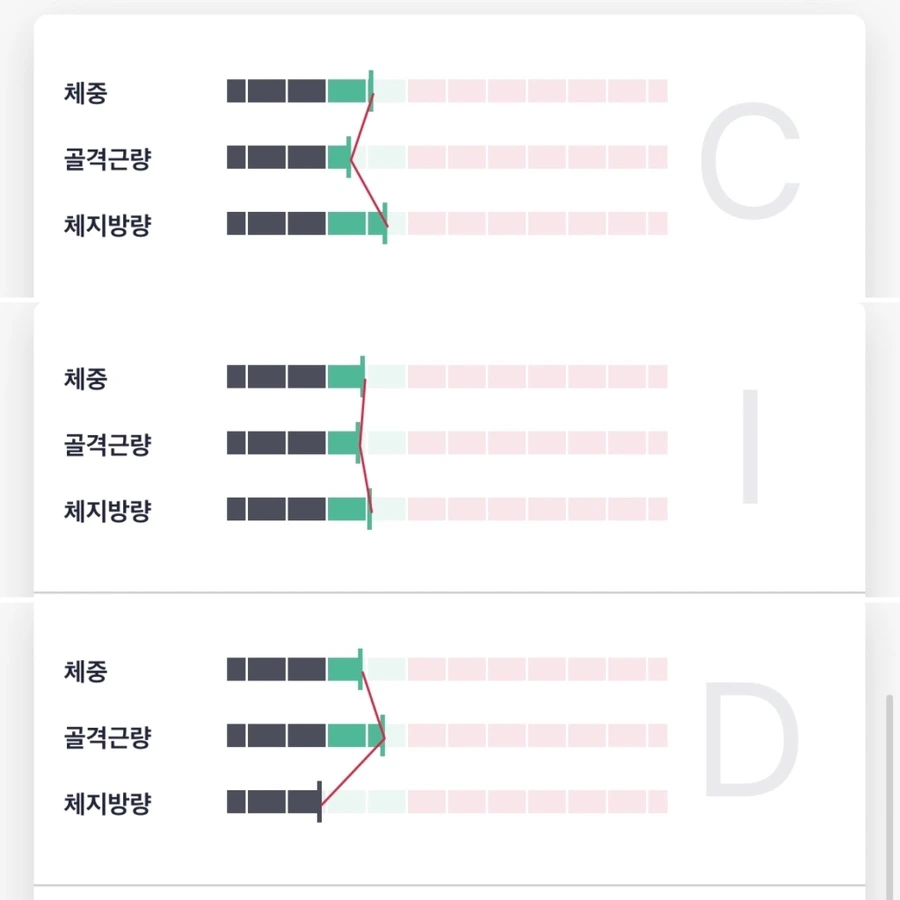The width and height of the screenshot is (900, 900).
Task: Click the pink bar region of 체지방량 in panel I
Action: coord(530,509)
